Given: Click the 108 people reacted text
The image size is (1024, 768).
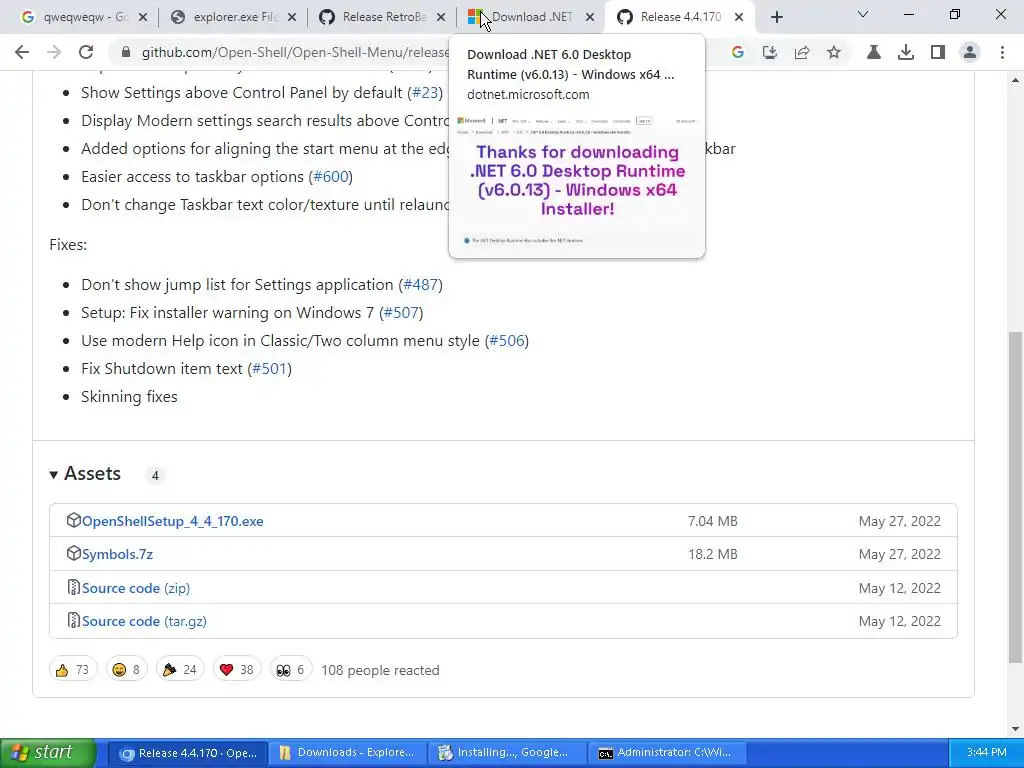Looking at the screenshot, I should pos(380,670).
